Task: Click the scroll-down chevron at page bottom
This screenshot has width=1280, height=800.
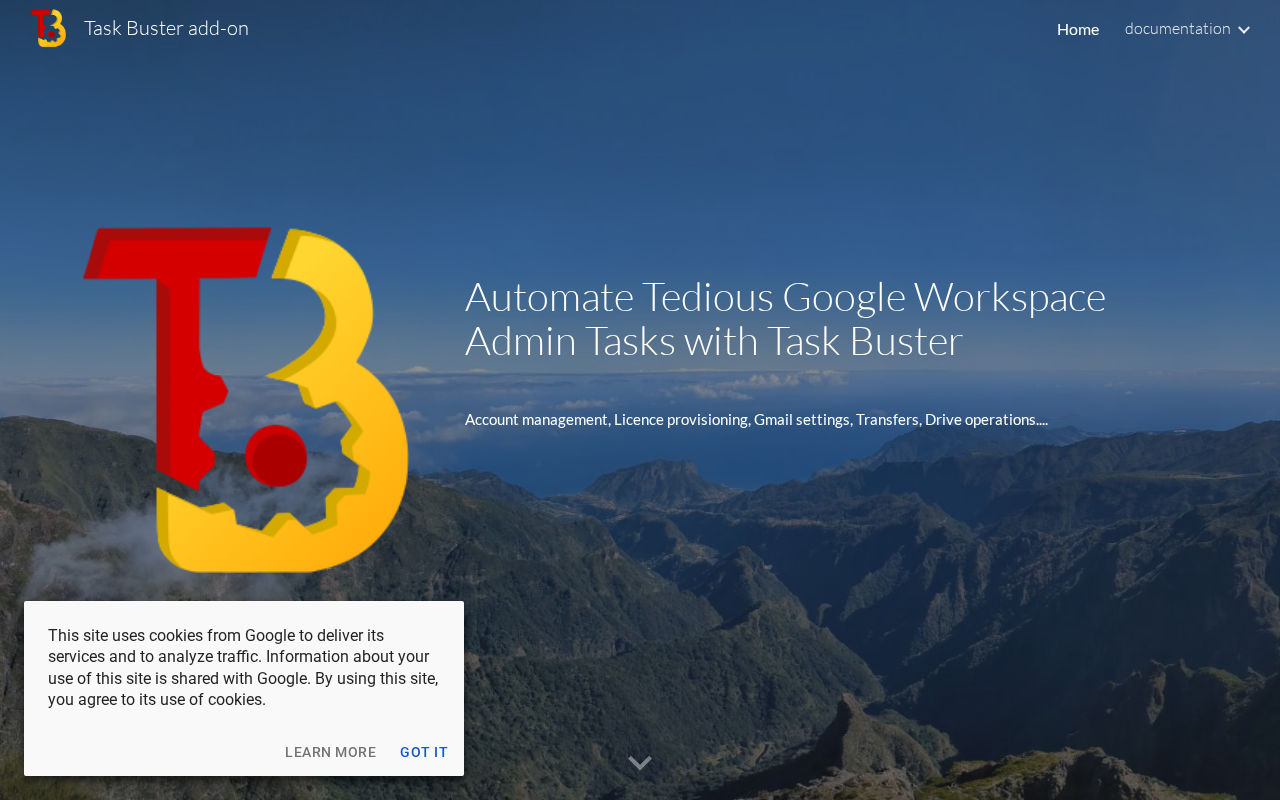Action: point(640,763)
